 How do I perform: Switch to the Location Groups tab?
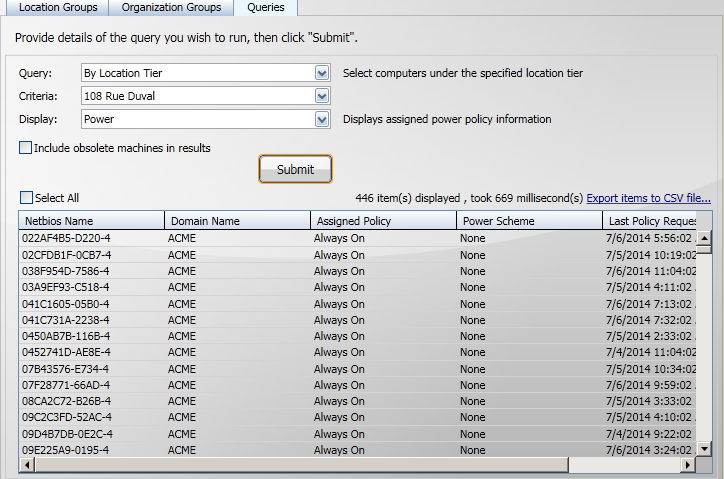[x=58, y=8]
